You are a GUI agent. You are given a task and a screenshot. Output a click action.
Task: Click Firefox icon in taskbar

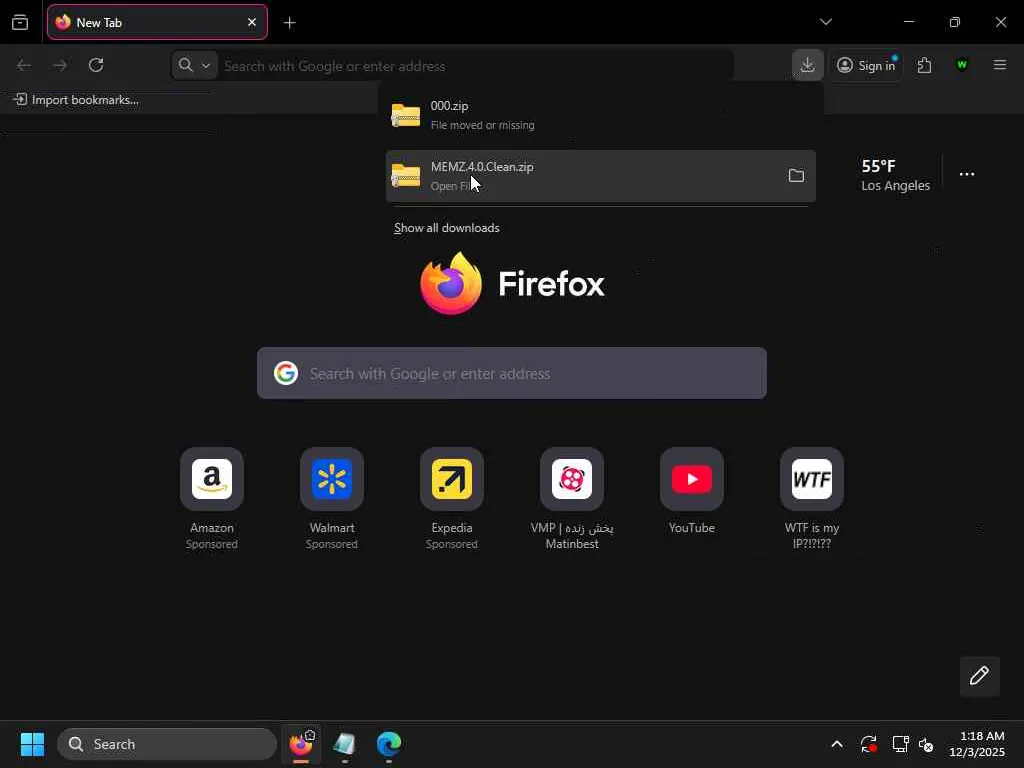point(301,744)
